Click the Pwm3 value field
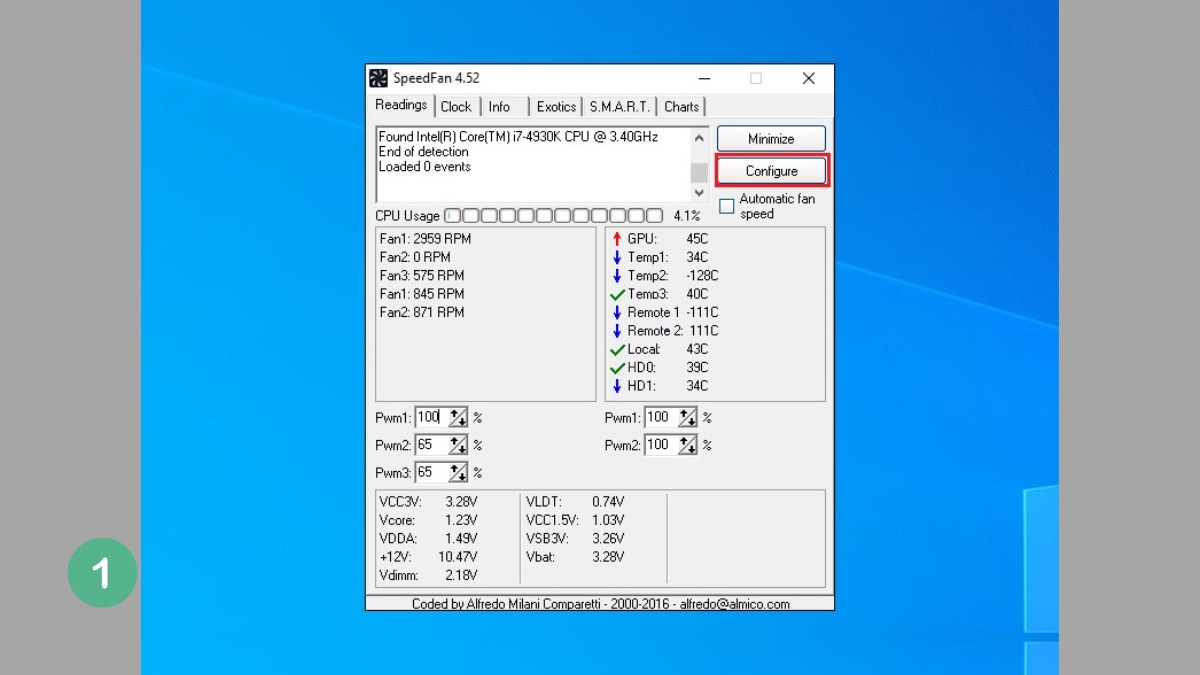This screenshot has width=1200, height=675. pos(430,472)
